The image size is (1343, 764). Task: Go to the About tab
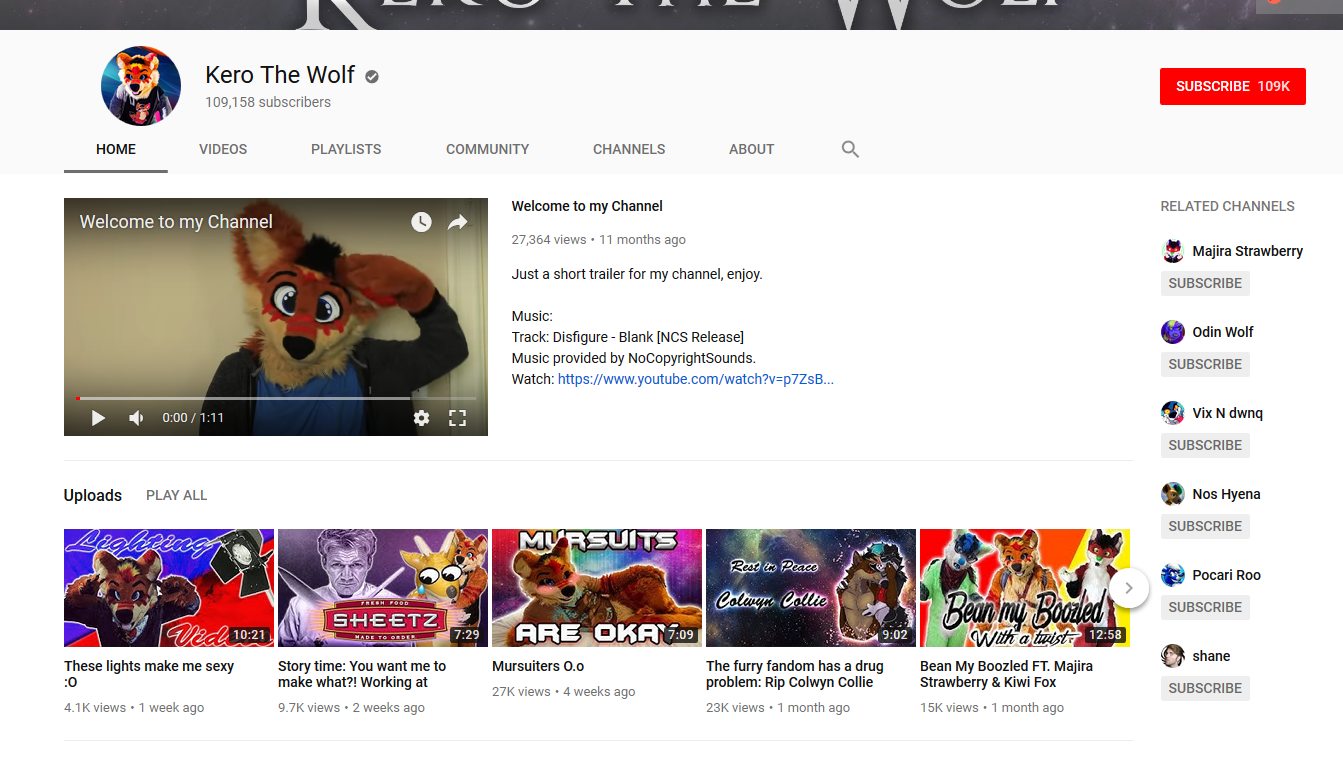[x=751, y=149]
